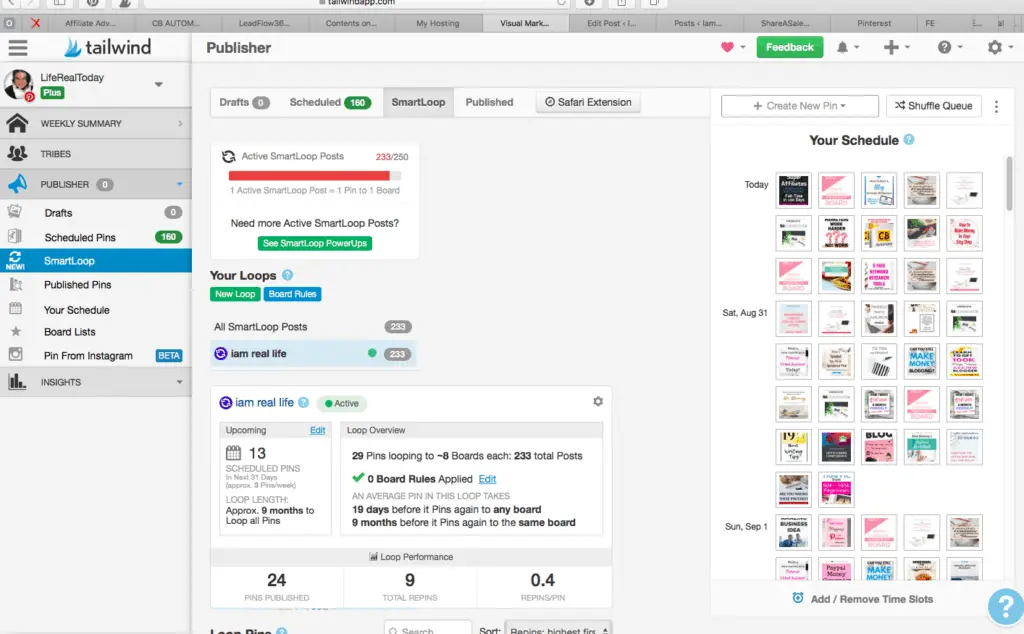This screenshot has width=1024, height=634.
Task: Expand the Weekly Summary chevron
Action: click(180, 123)
